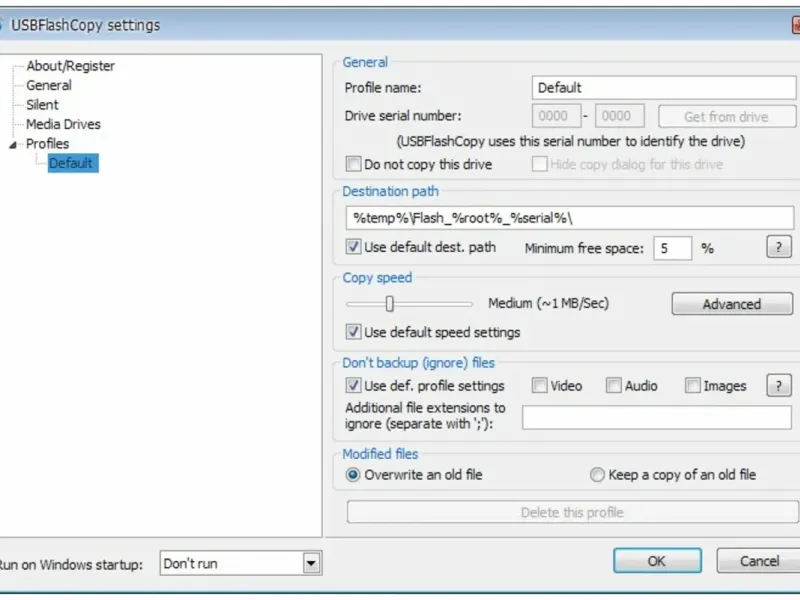Screen dimensions: 800x600
Task: Open the Destination path help button
Action: 779,247
